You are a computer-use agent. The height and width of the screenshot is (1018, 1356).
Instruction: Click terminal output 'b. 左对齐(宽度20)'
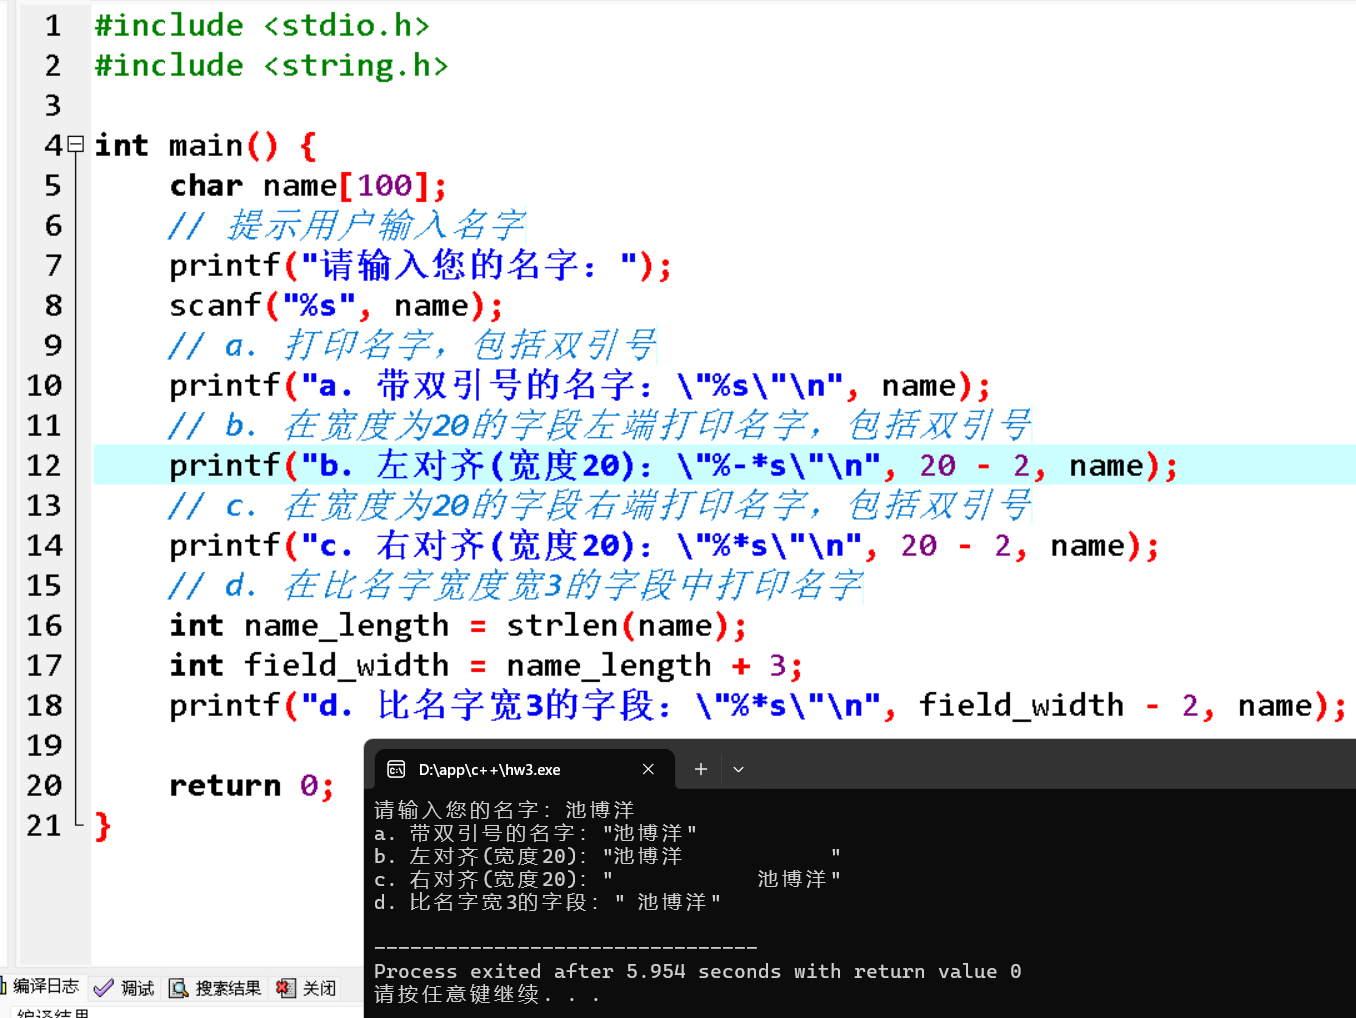[607, 856]
